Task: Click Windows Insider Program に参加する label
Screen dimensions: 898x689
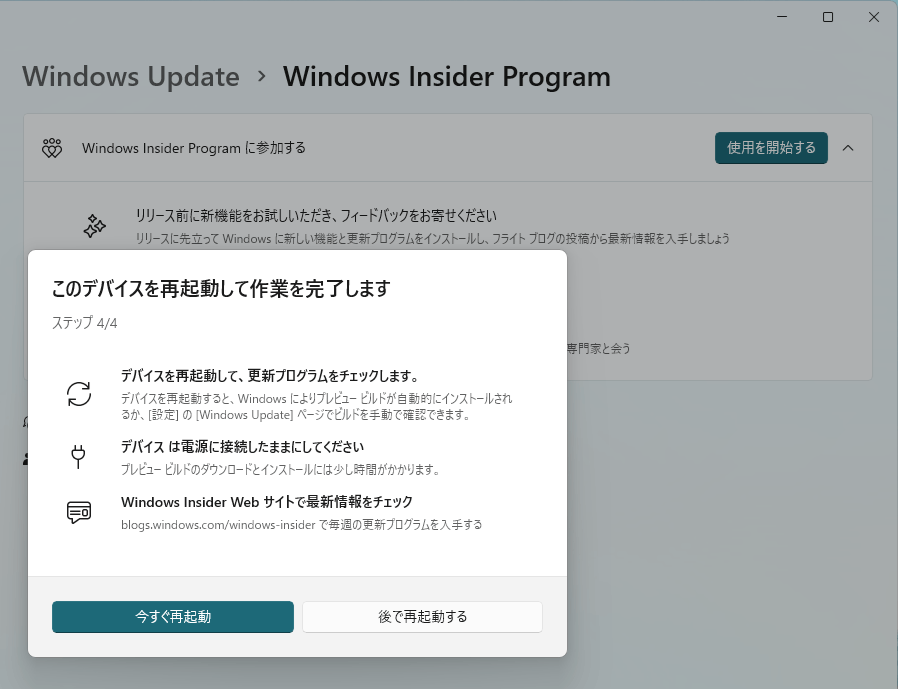Action: tap(194, 148)
